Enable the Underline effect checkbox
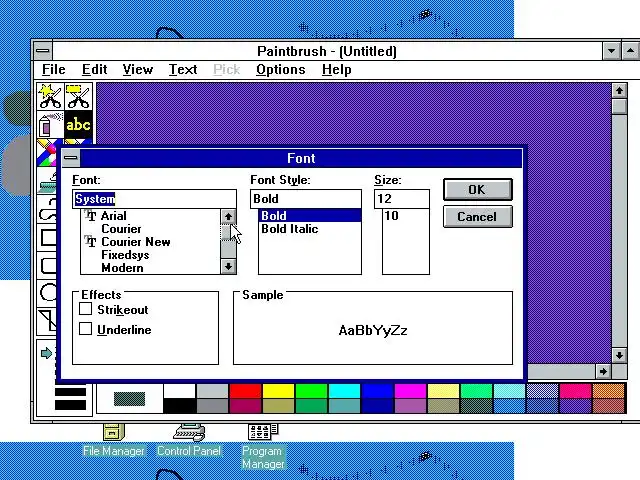Screen dimensions: 640x480 coord(85,329)
